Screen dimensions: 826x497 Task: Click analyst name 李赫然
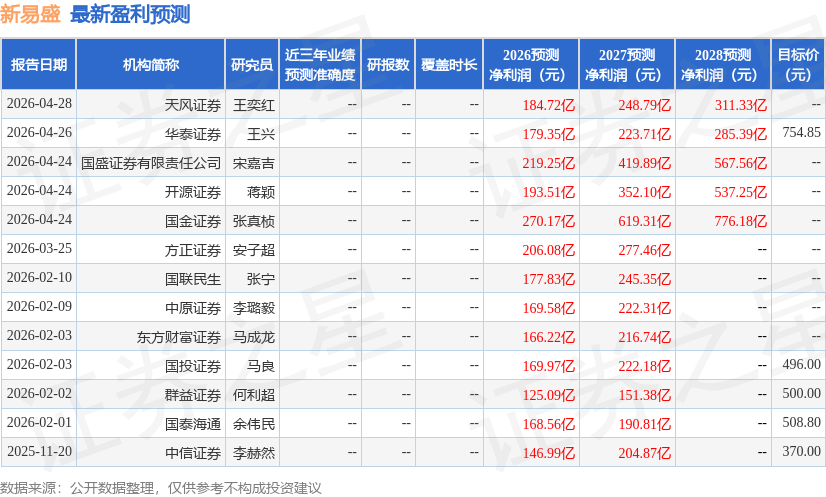(x=254, y=453)
